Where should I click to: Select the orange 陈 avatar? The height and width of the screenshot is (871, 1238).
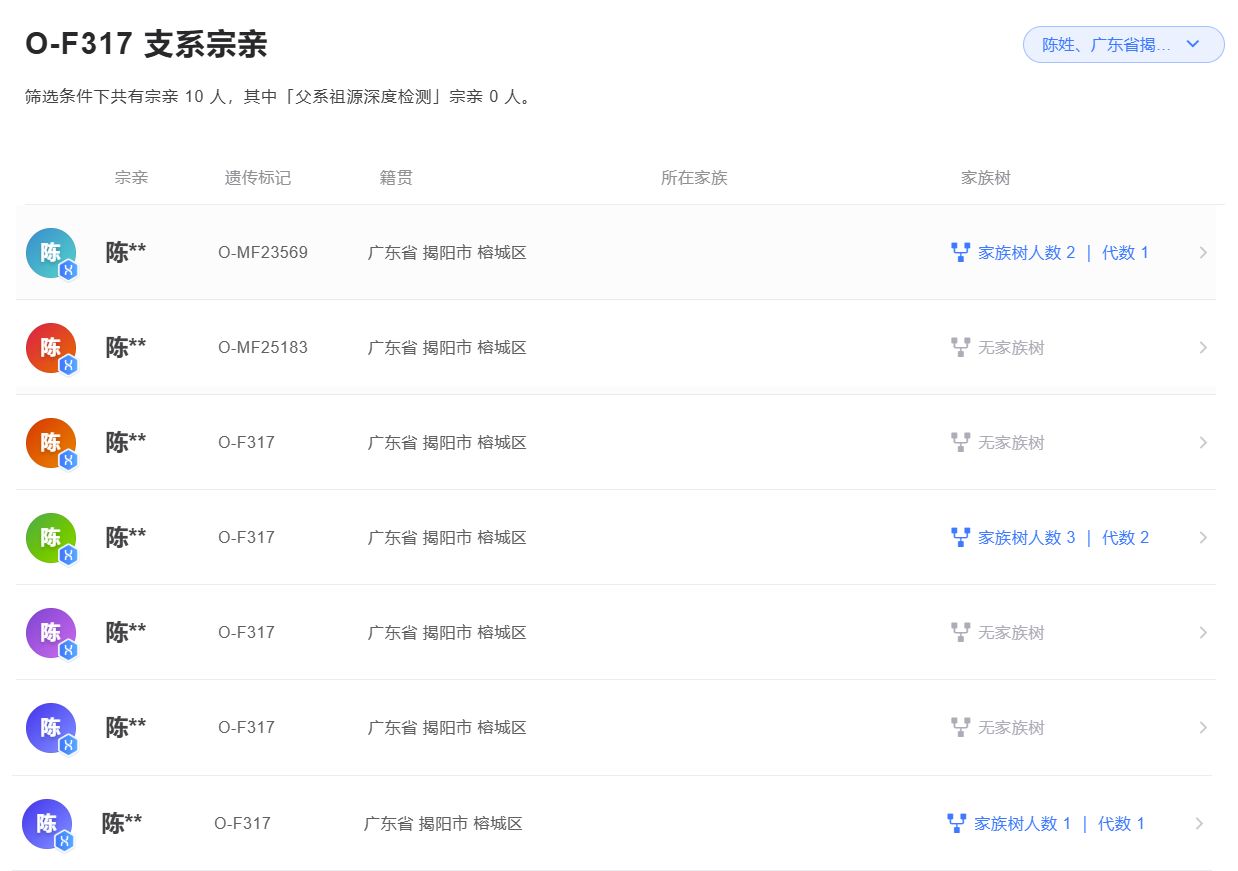point(50,442)
